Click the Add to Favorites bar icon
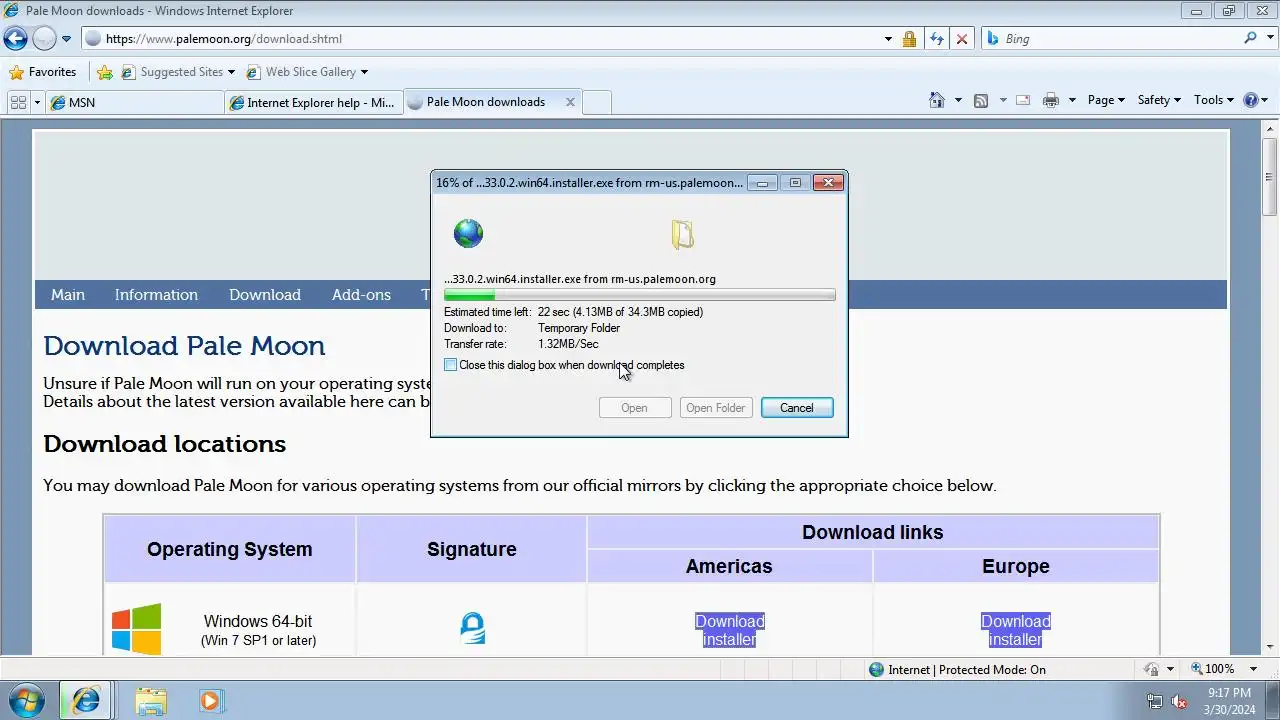The image size is (1280, 720). pyautogui.click(x=104, y=72)
